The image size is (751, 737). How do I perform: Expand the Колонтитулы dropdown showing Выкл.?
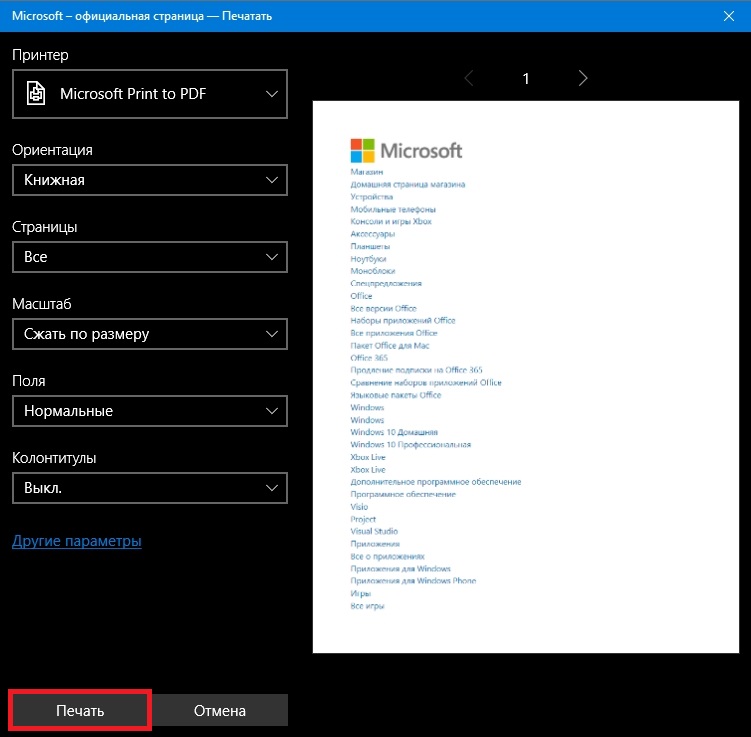click(150, 488)
